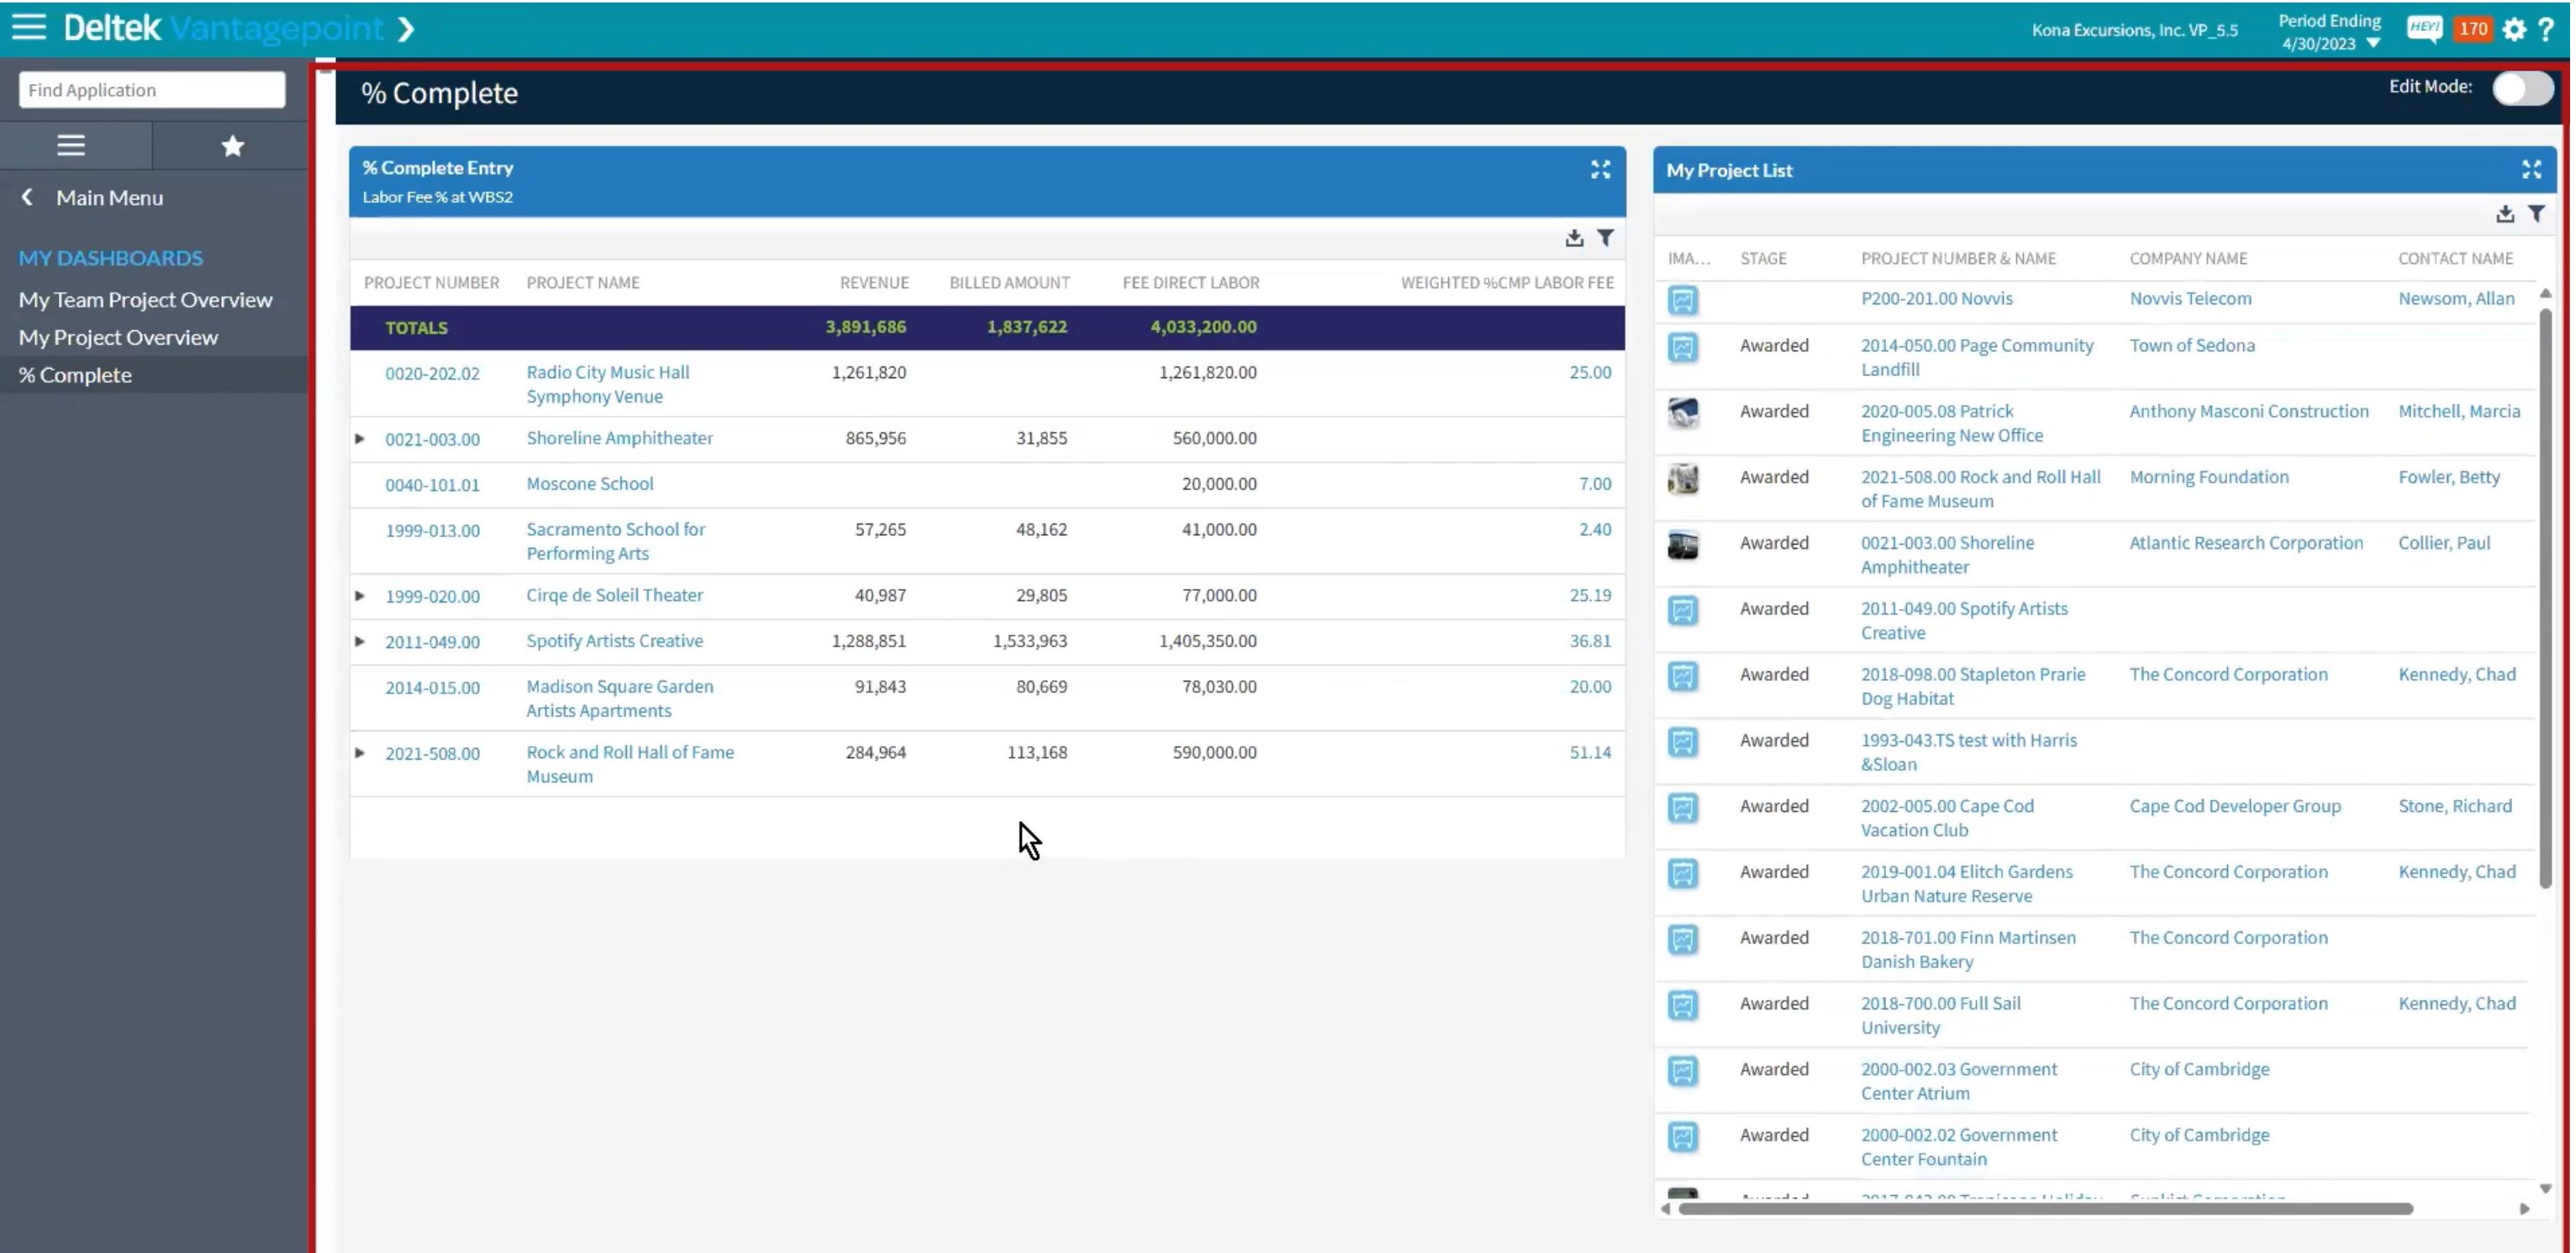Screen dimensions: 2576x1253
Task: Click inside the Find Application search box
Action: click(x=151, y=89)
